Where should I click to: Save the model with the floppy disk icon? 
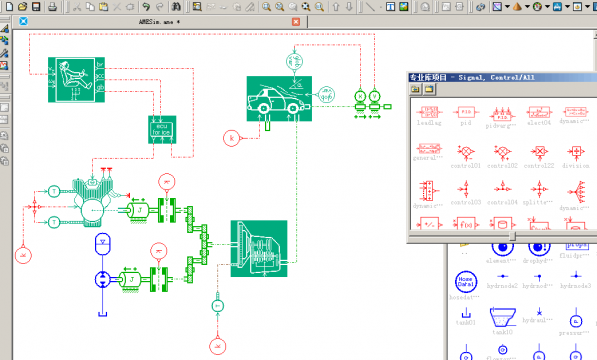coord(36,6)
